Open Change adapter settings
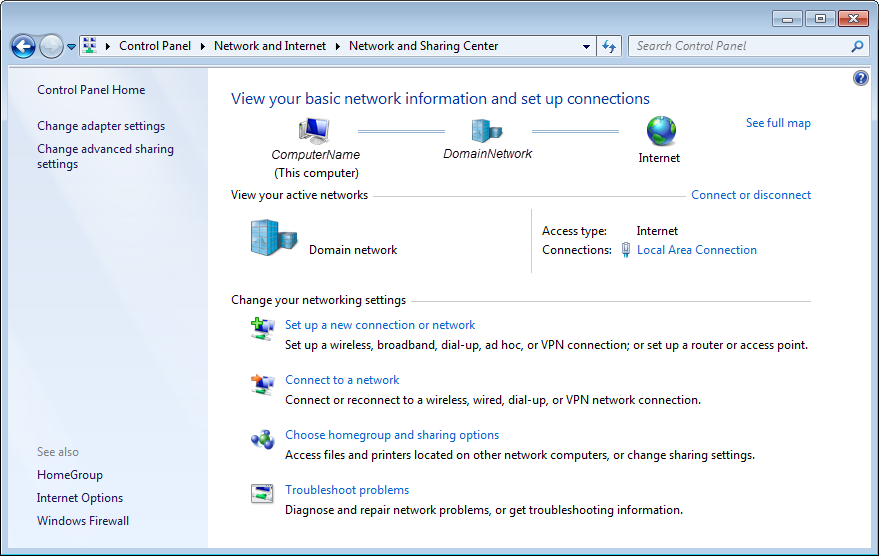The image size is (879, 556). coord(101,126)
